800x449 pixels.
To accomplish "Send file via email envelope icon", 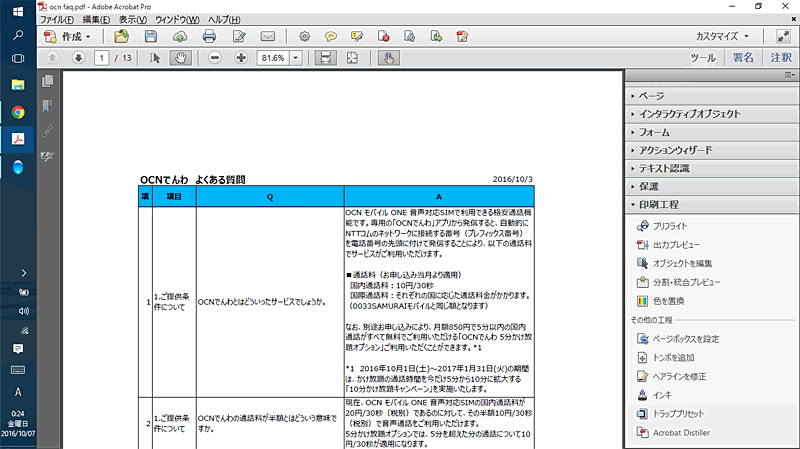I will pyautogui.click(x=268, y=37).
